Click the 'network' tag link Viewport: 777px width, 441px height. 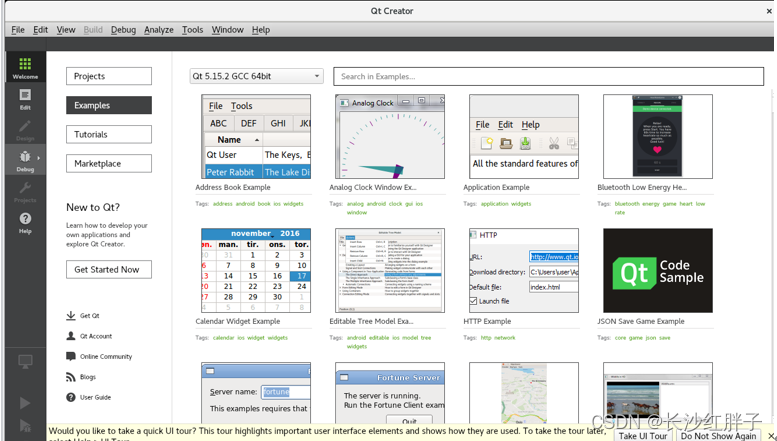click(504, 337)
